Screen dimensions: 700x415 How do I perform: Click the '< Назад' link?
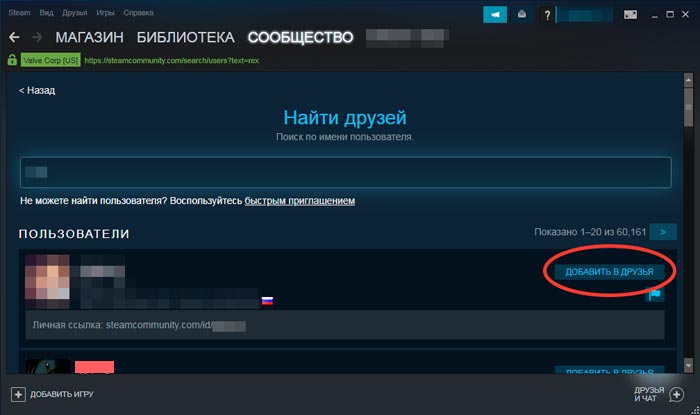point(37,90)
